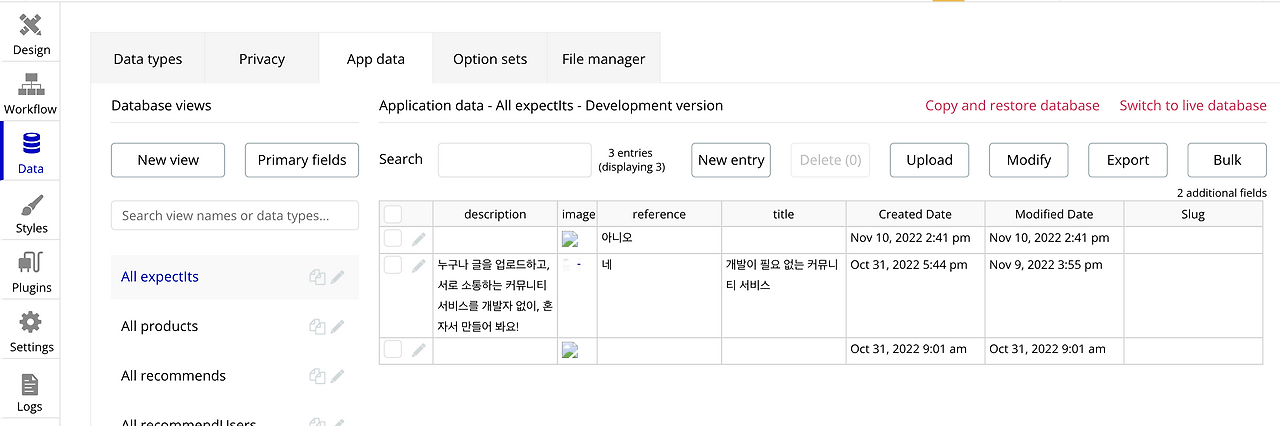Check the first row's checkbox
Viewport: 1280px width, 426px height.
(x=393, y=238)
